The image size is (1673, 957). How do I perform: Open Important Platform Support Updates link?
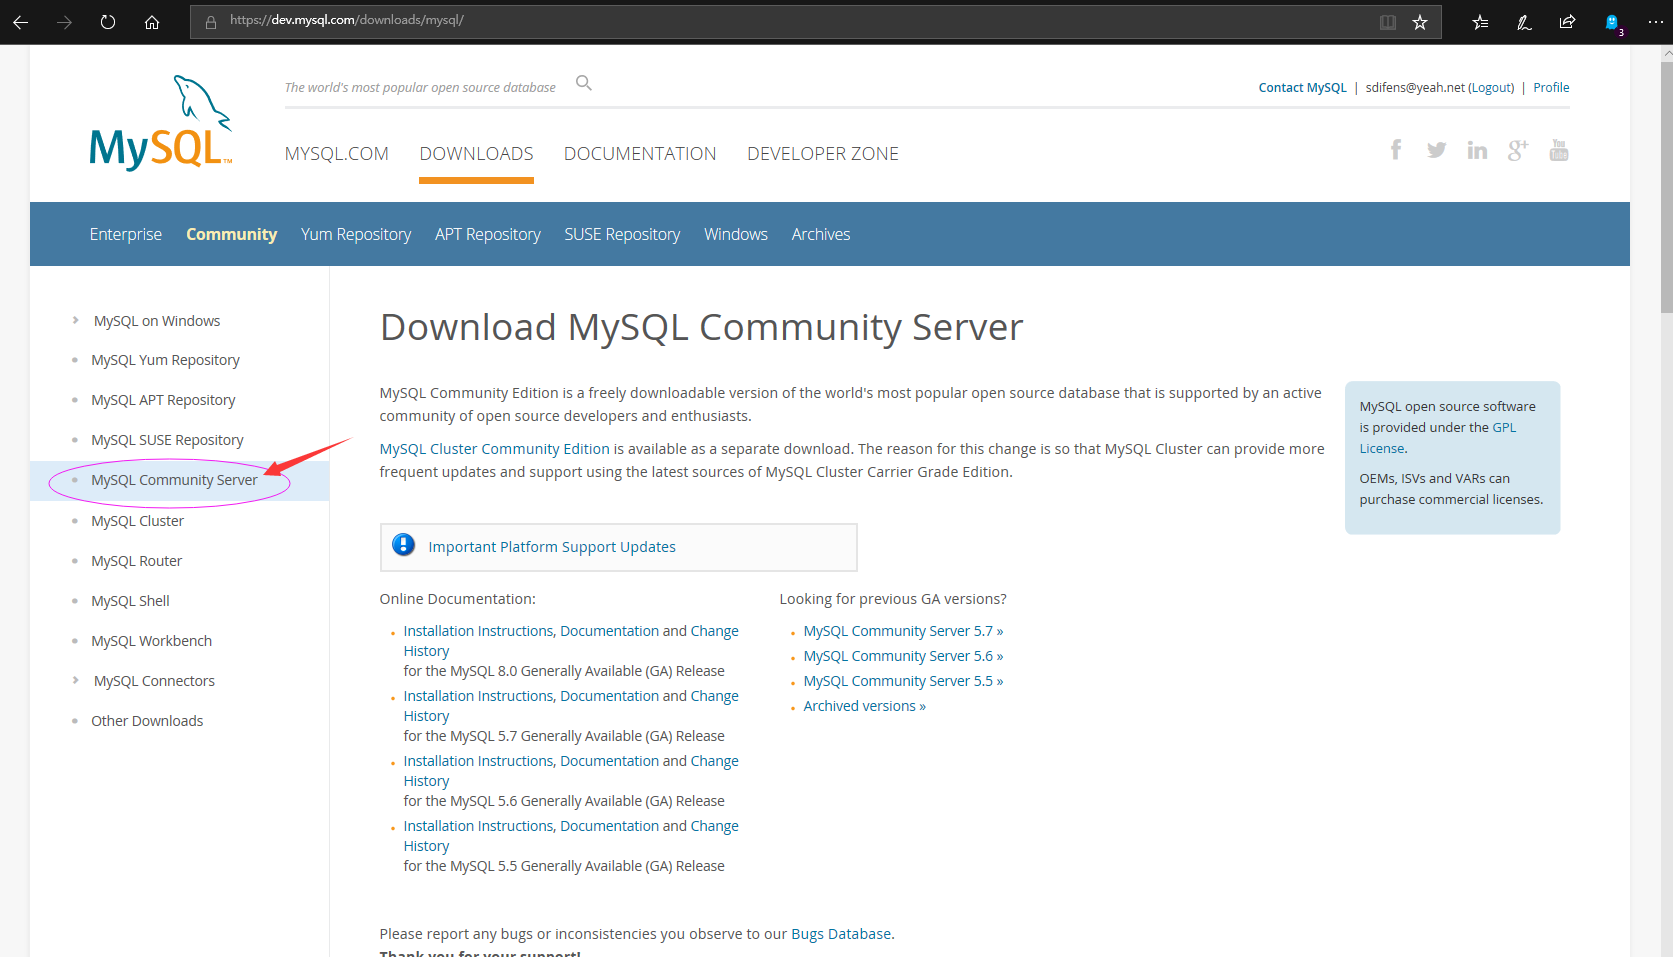(x=552, y=547)
